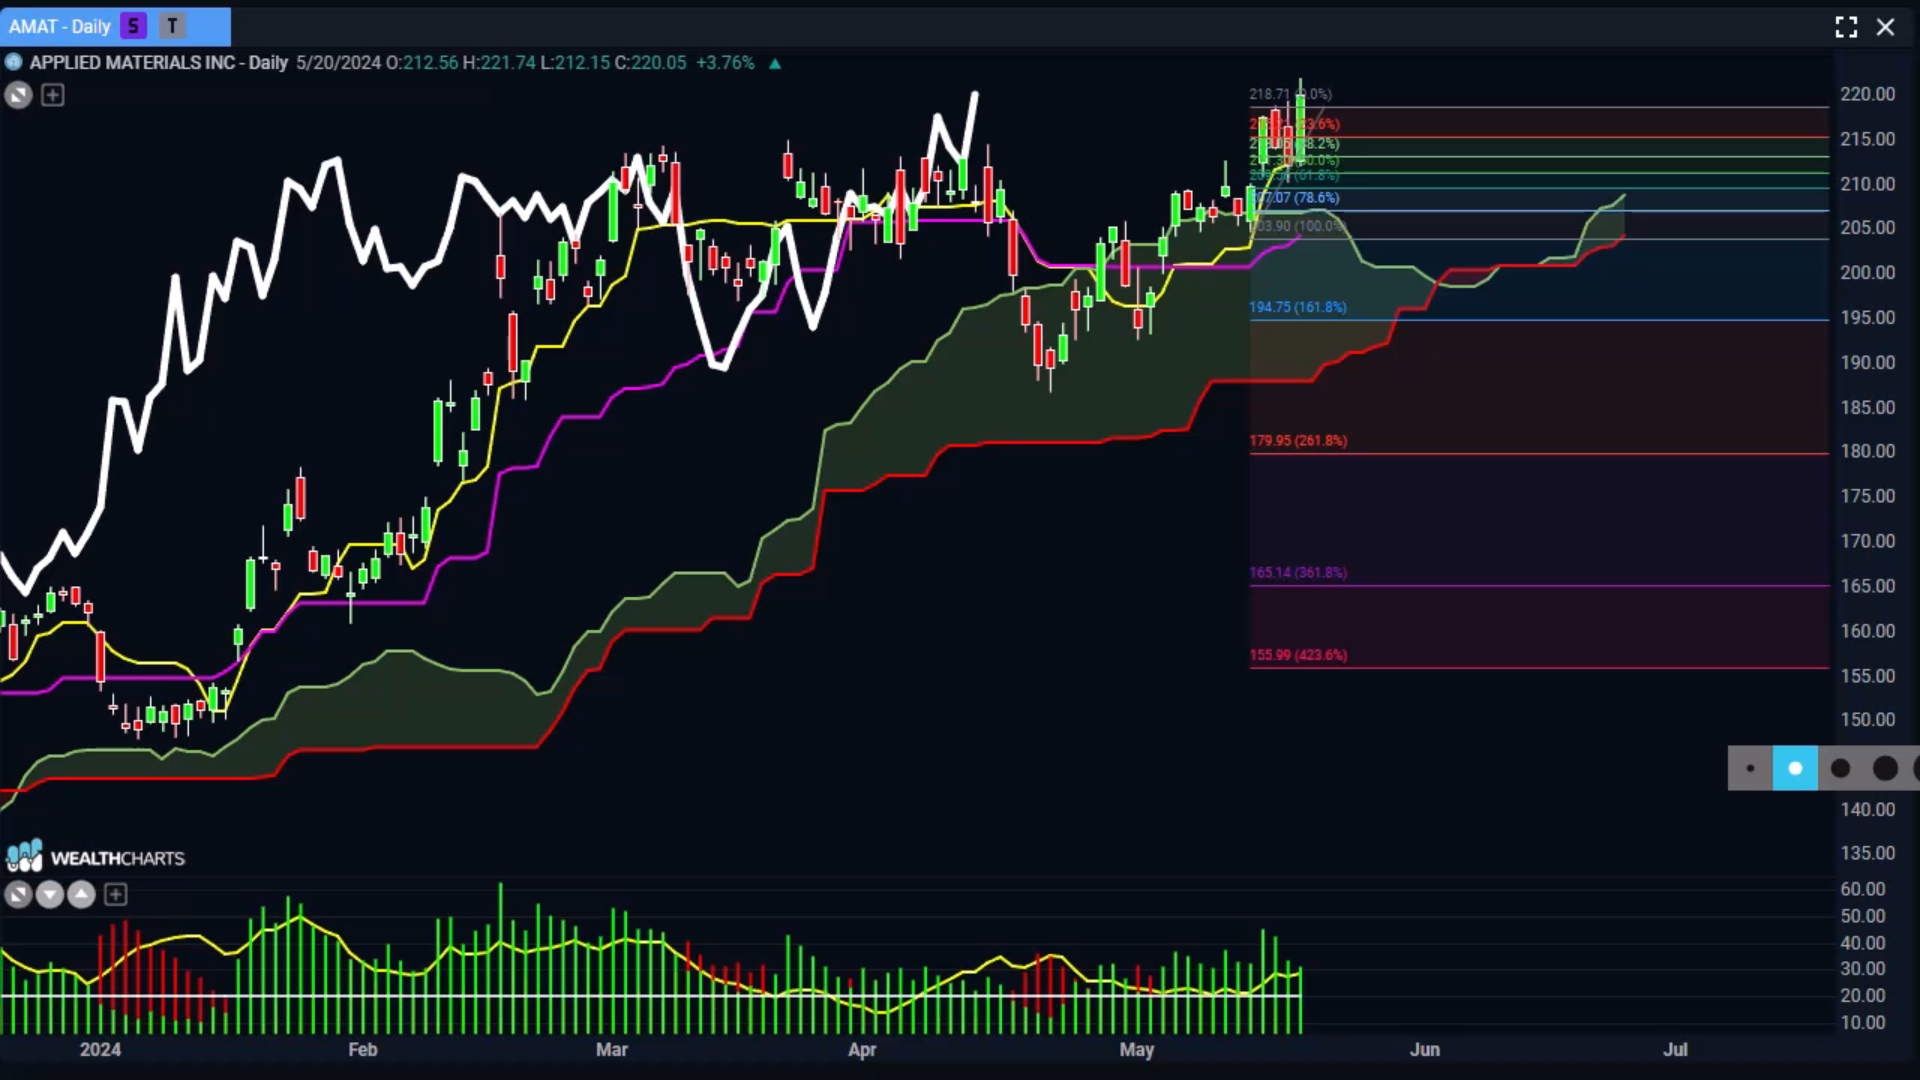
Task: Click the Jun date axis label
Action: (x=1425, y=1049)
